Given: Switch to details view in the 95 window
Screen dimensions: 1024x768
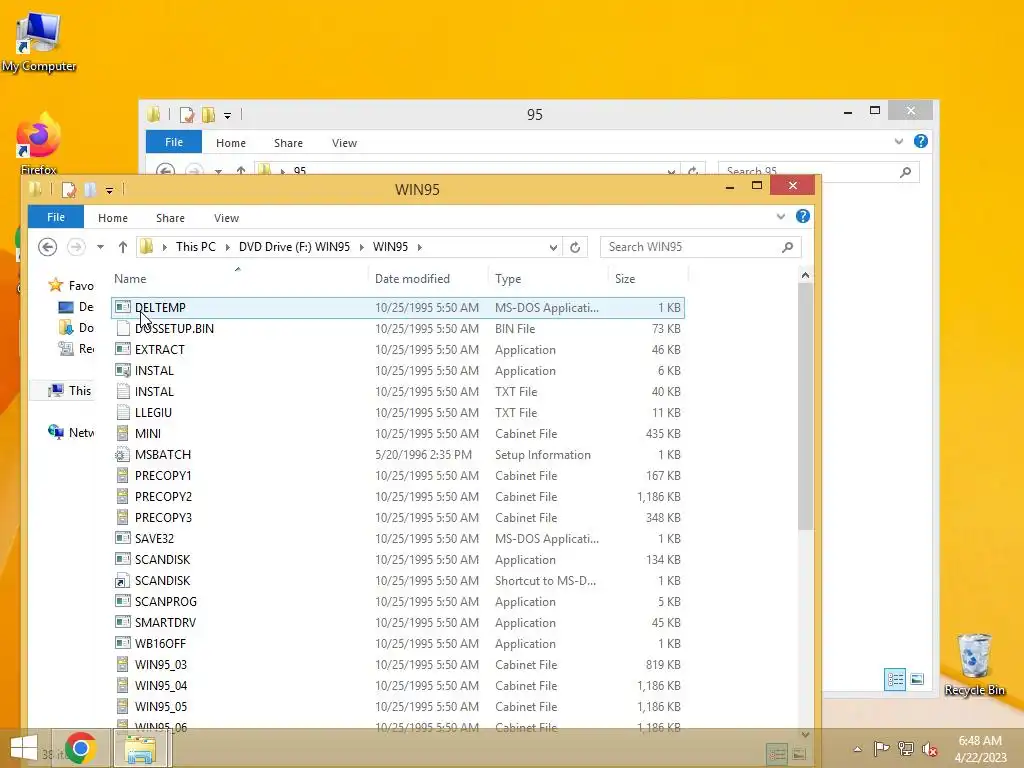Looking at the screenshot, I should coord(895,680).
